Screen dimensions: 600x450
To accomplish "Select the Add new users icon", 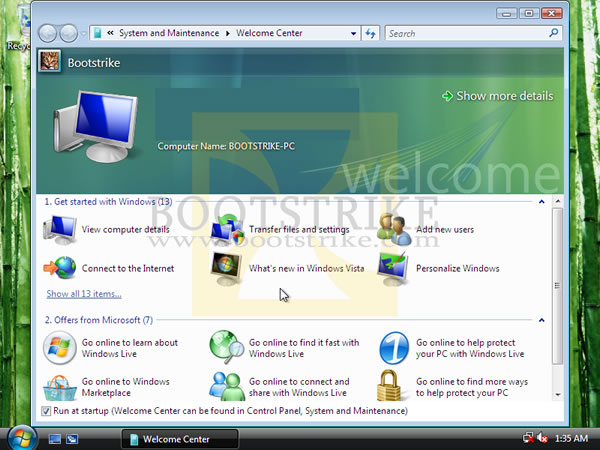I will (x=394, y=229).
